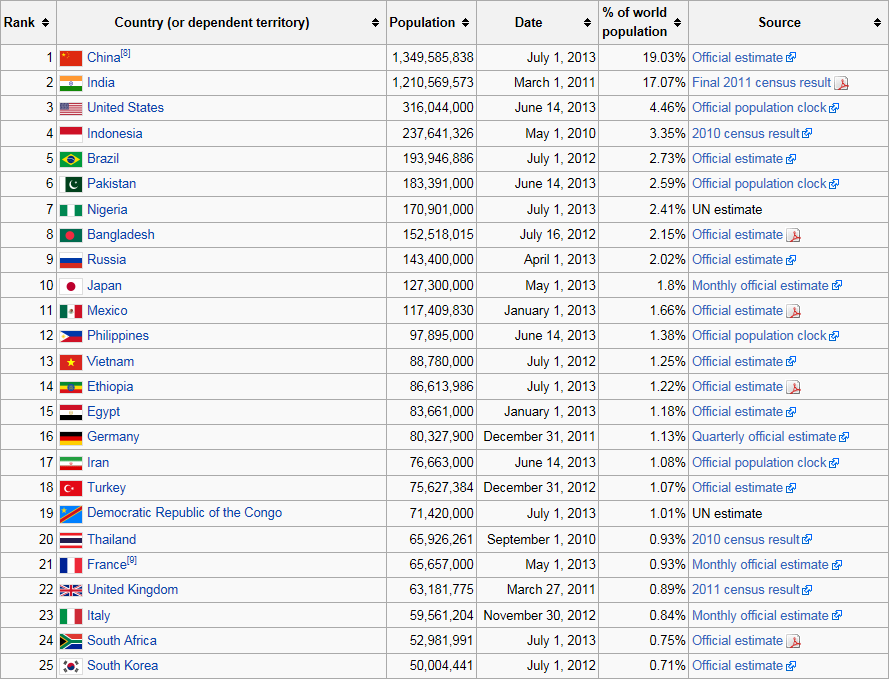
Task: Sort by Date using header sort arrows
Action: tap(588, 22)
